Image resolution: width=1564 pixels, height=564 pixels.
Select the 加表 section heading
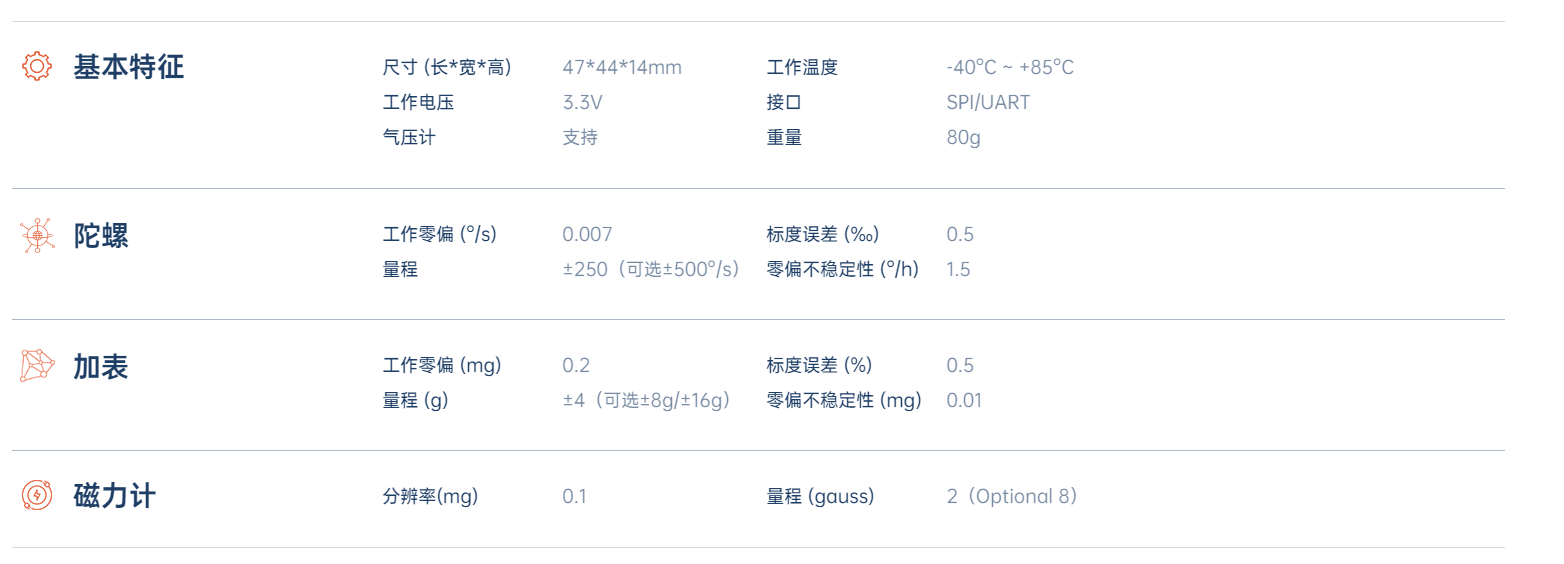click(x=101, y=367)
